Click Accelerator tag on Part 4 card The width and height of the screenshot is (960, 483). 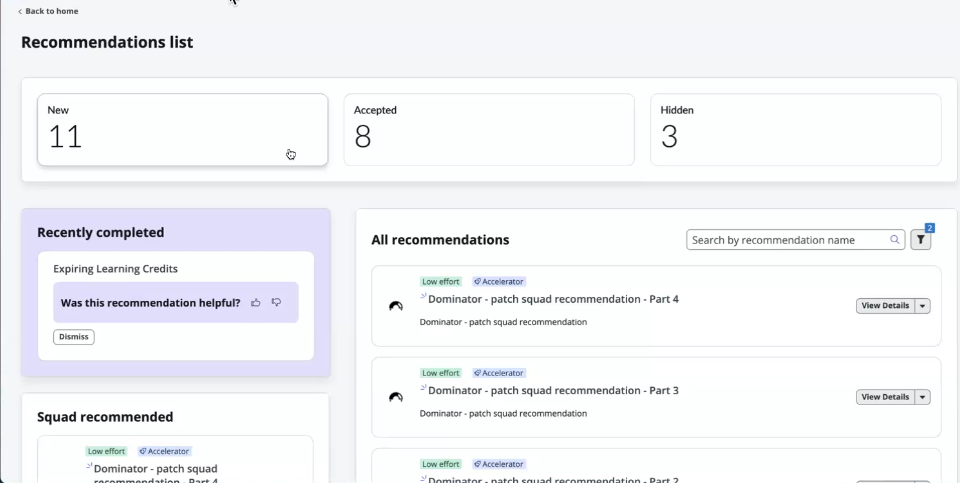click(x=499, y=282)
